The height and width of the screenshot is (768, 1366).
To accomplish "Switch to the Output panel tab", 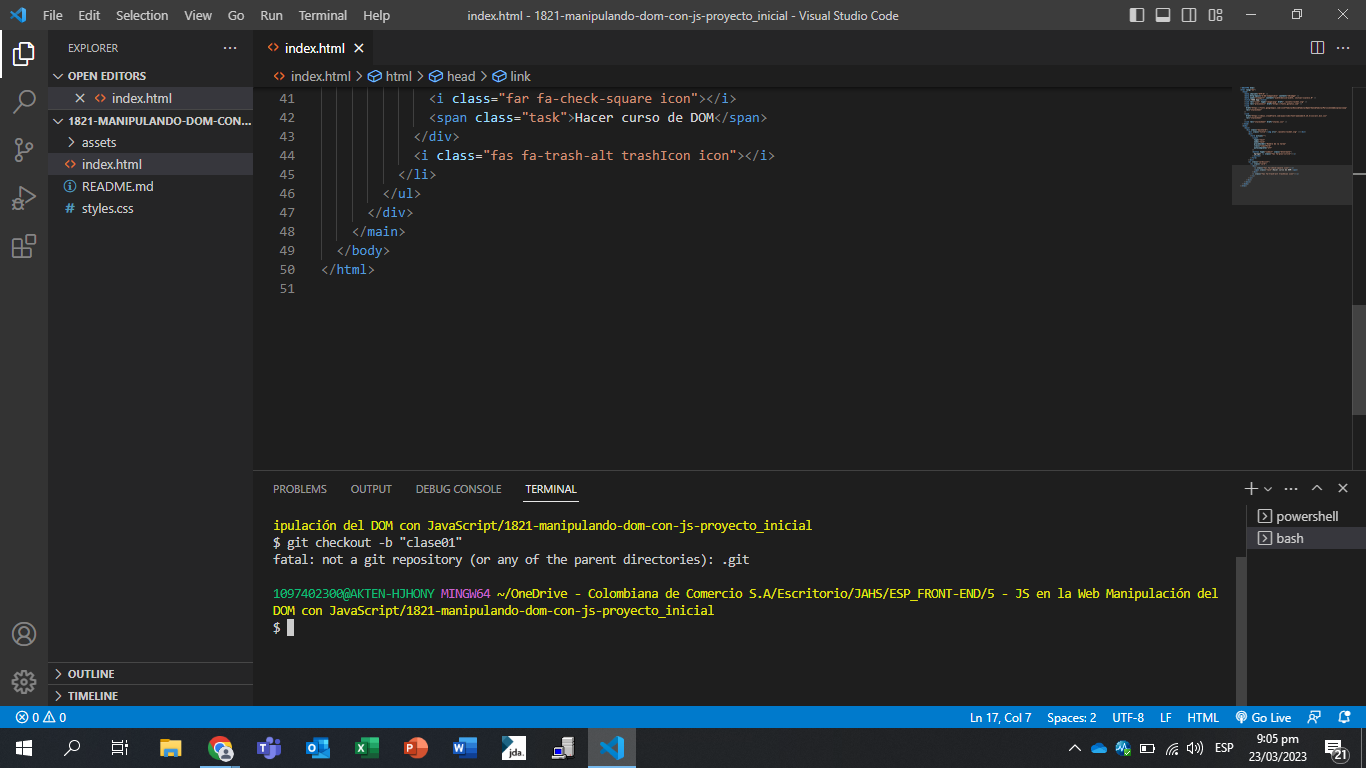I will 371,489.
